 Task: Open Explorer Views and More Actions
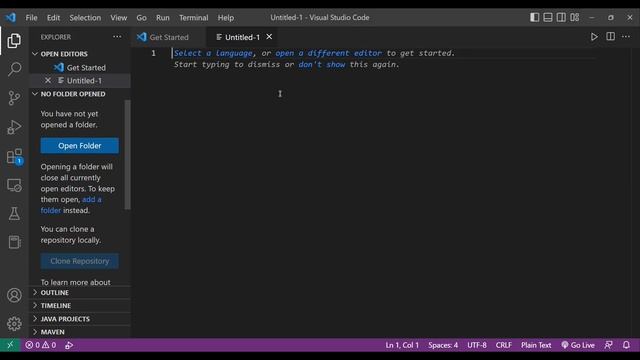coord(117,37)
